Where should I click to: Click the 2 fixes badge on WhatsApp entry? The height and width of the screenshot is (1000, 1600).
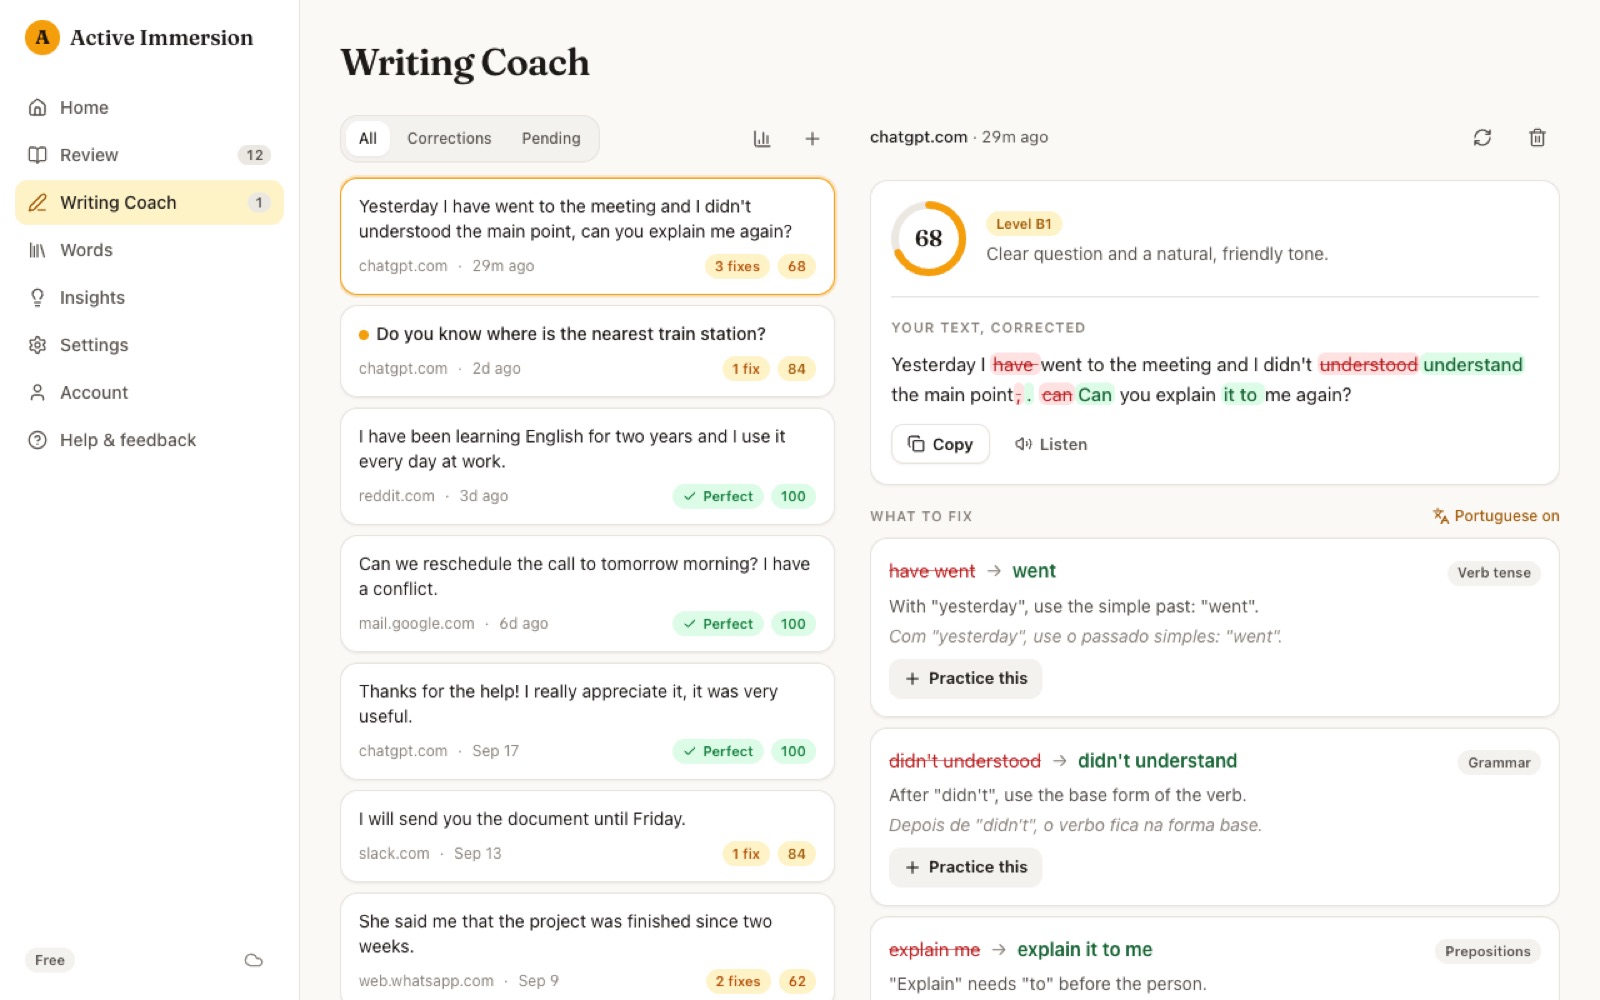[x=738, y=982]
